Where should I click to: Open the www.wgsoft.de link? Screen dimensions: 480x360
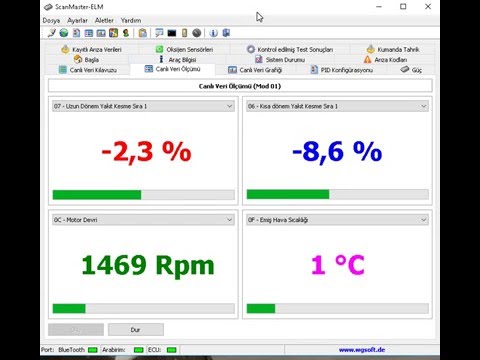click(x=362, y=350)
